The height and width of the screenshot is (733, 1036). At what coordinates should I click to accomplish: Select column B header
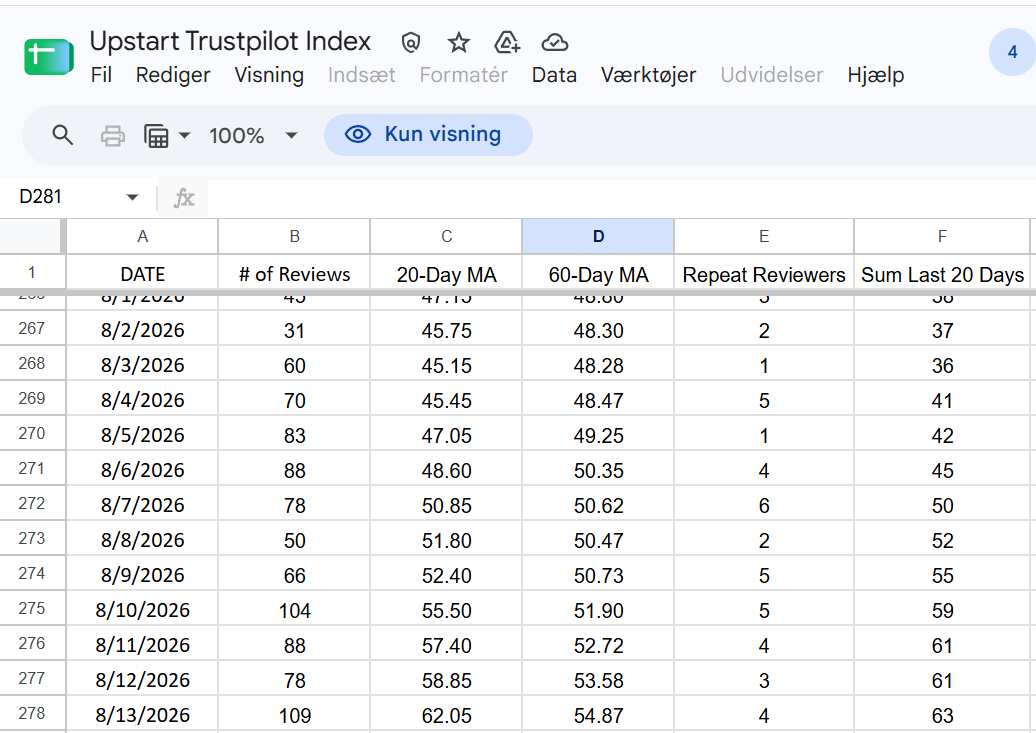point(294,237)
